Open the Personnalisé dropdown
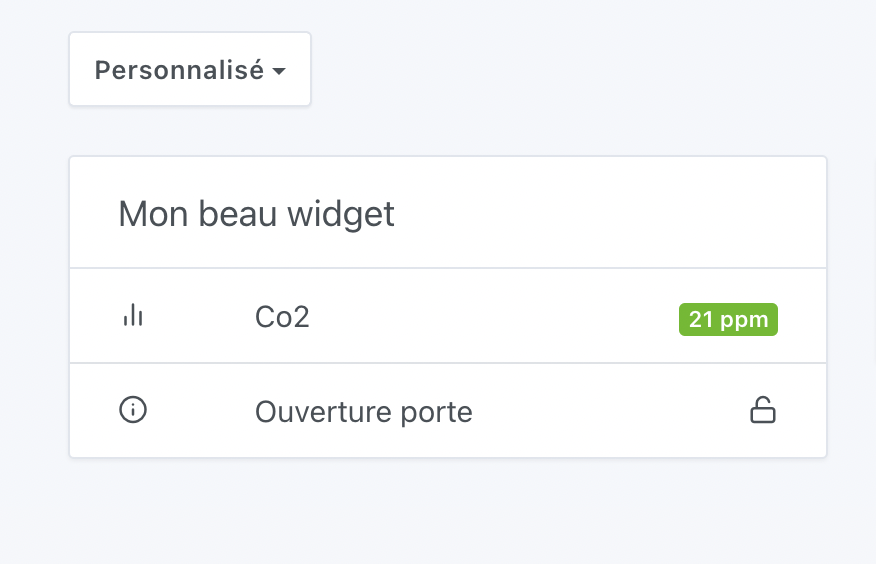The height and width of the screenshot is (564, 876). pyautogui.click(x=190, y=70)
